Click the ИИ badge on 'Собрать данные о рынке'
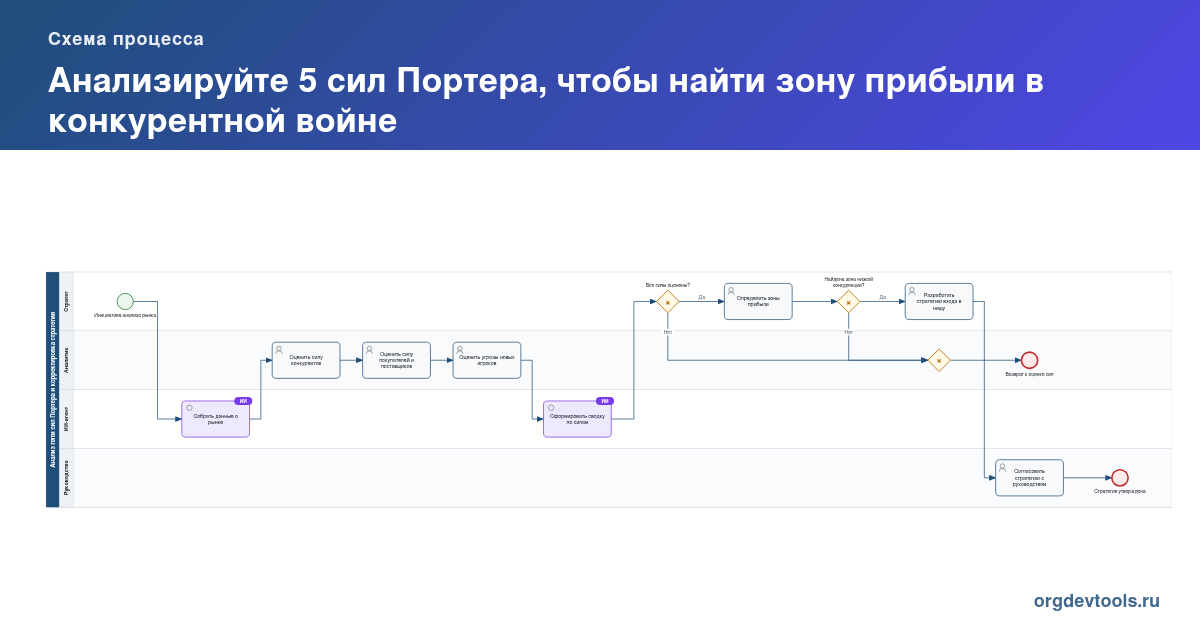1200x630 pixels. tap(243, 401)
